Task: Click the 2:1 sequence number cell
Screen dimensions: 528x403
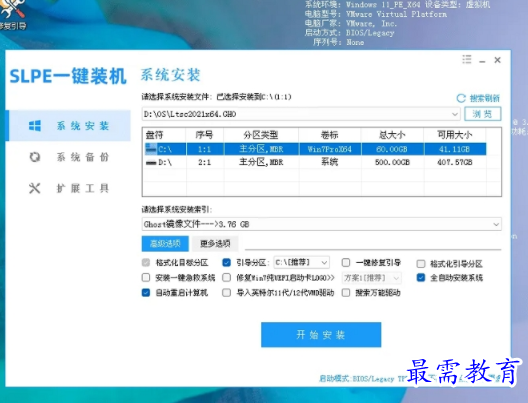Action: [204, 162]
